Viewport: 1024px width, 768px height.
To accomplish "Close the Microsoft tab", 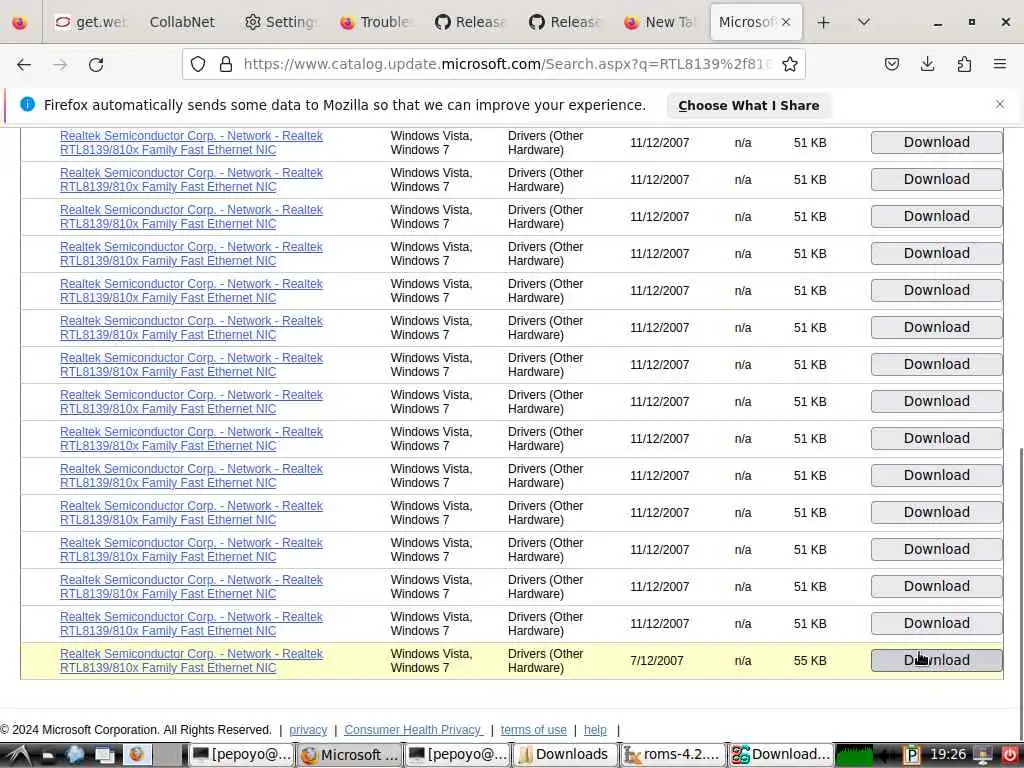I will [x=786, y=22].
